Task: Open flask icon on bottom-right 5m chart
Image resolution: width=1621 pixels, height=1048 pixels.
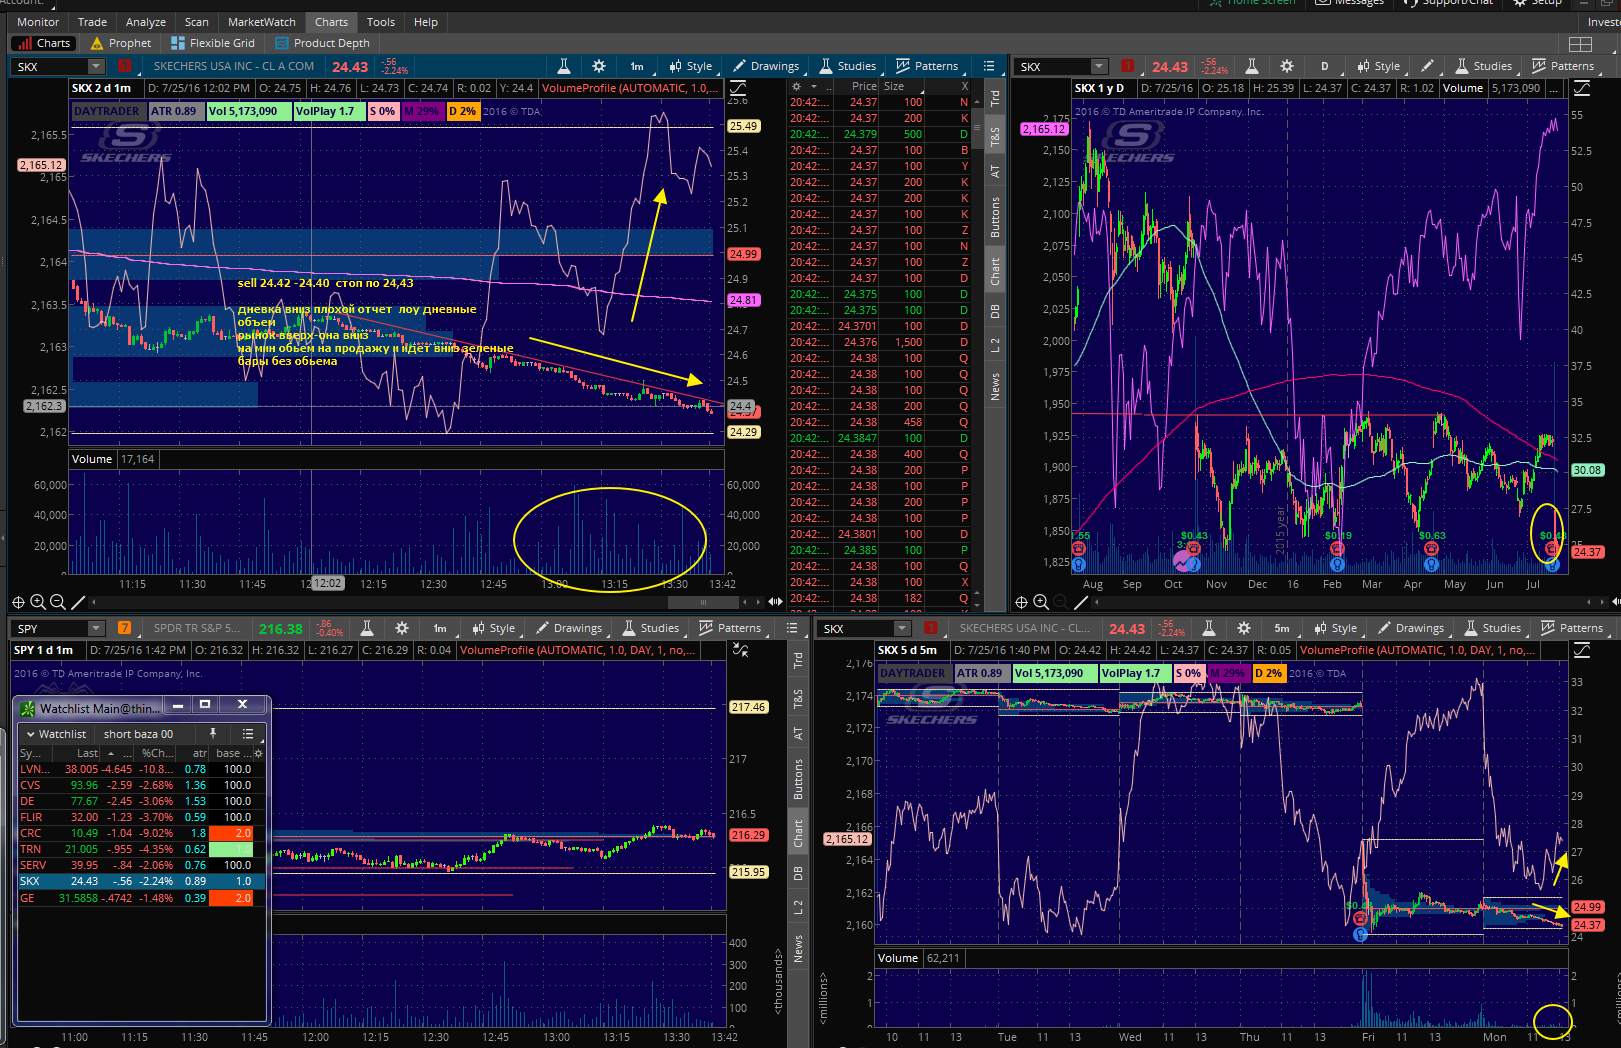Action: pyautogui.click(x=1209, y=628)
